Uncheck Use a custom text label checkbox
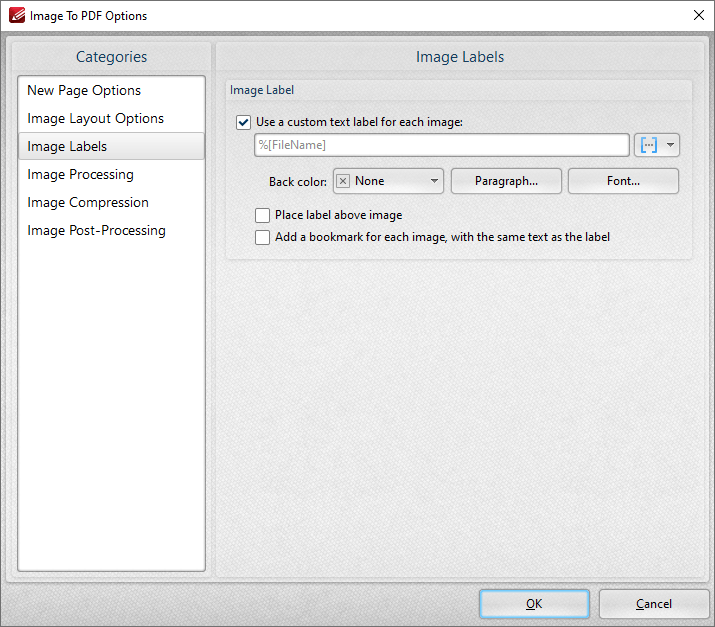 pos(243,122)
